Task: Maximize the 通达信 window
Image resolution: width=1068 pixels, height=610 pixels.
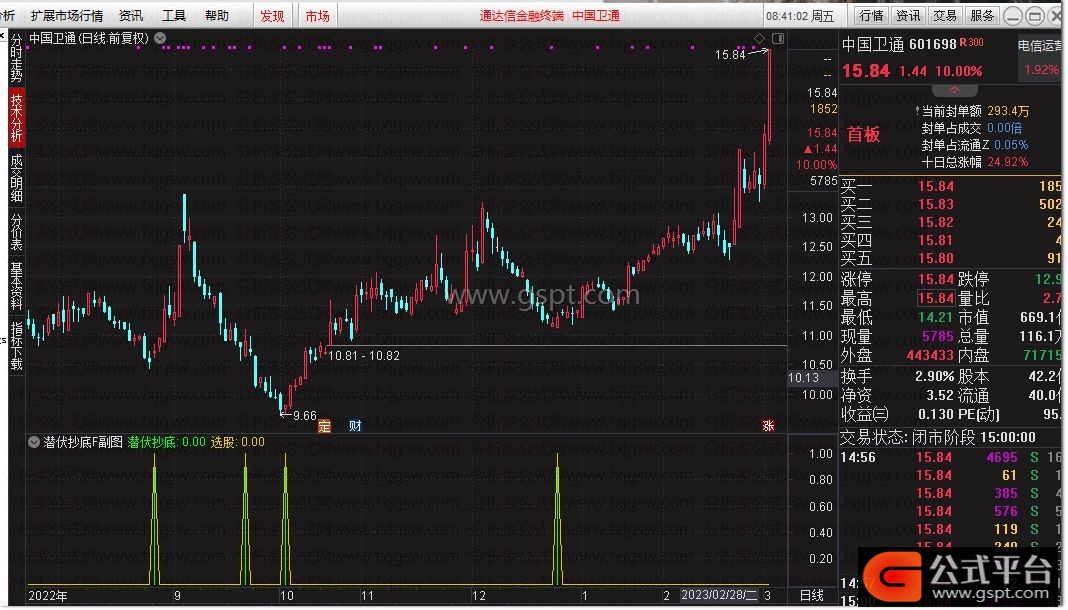Action: (1035, 16)
